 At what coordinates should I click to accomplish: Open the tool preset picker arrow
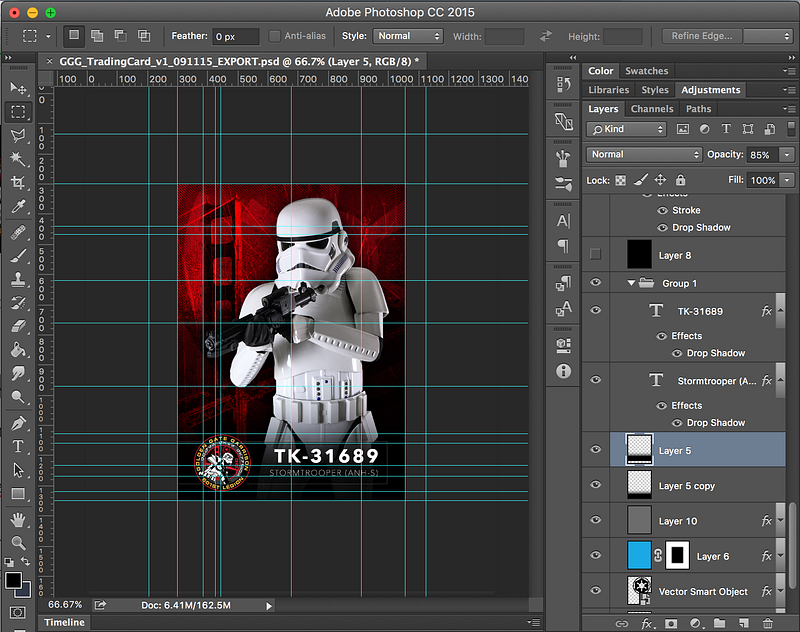(x=48, y=36)
